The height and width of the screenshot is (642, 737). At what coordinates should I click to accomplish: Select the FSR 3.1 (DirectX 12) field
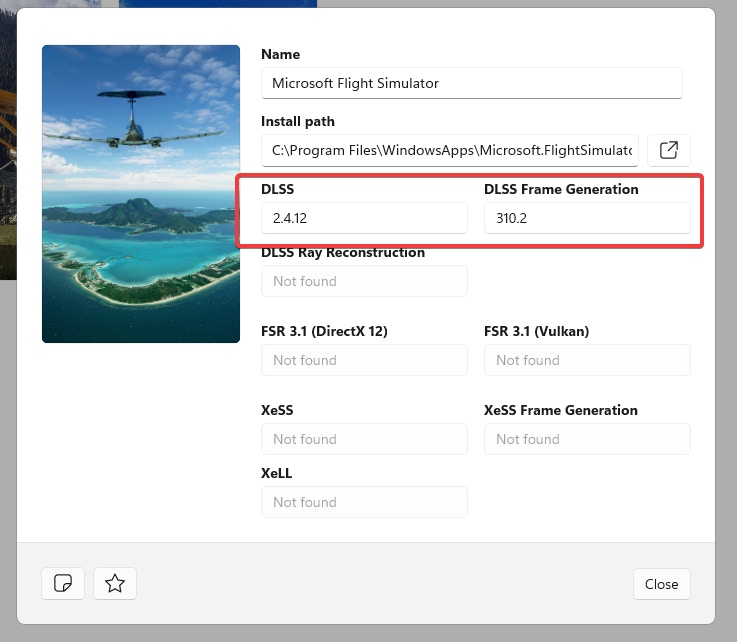pyautogui.click(x=364, y=360)
